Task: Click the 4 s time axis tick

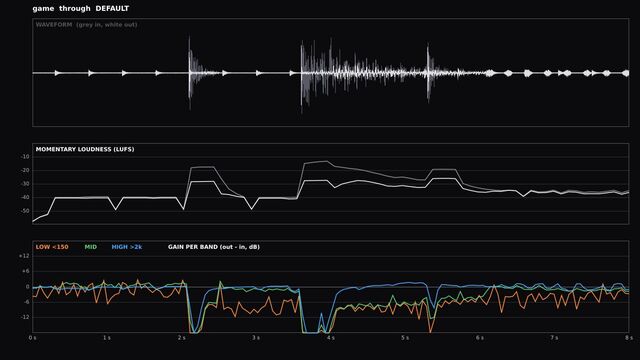Action: pos(331,338)
